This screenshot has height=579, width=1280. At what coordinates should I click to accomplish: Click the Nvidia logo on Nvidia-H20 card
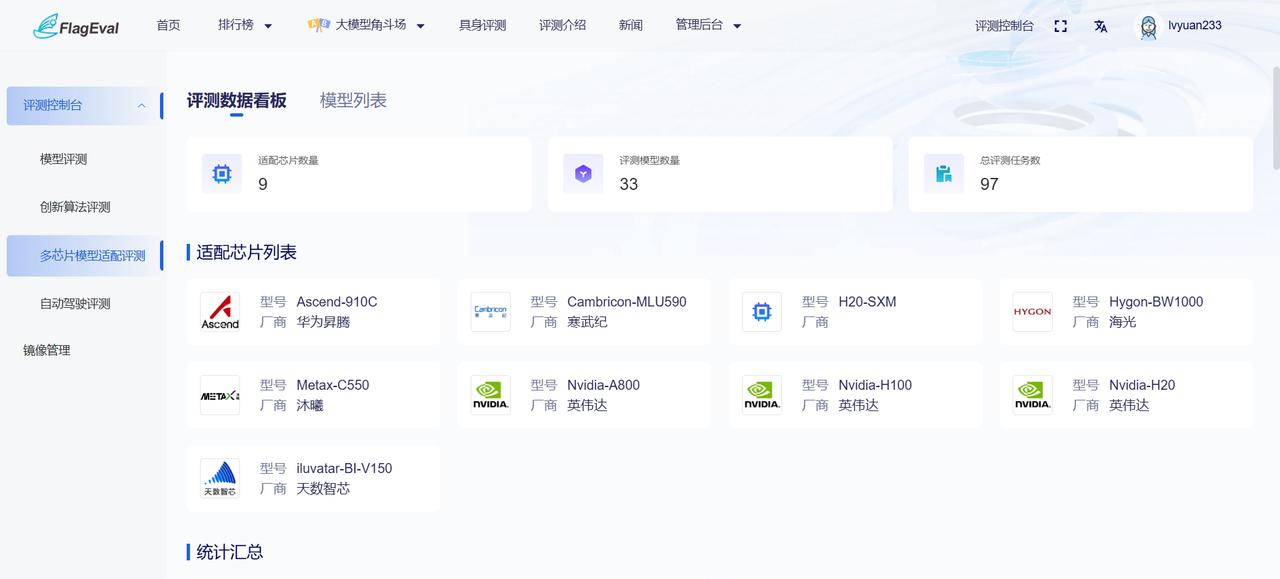(x=1033, y=395)
